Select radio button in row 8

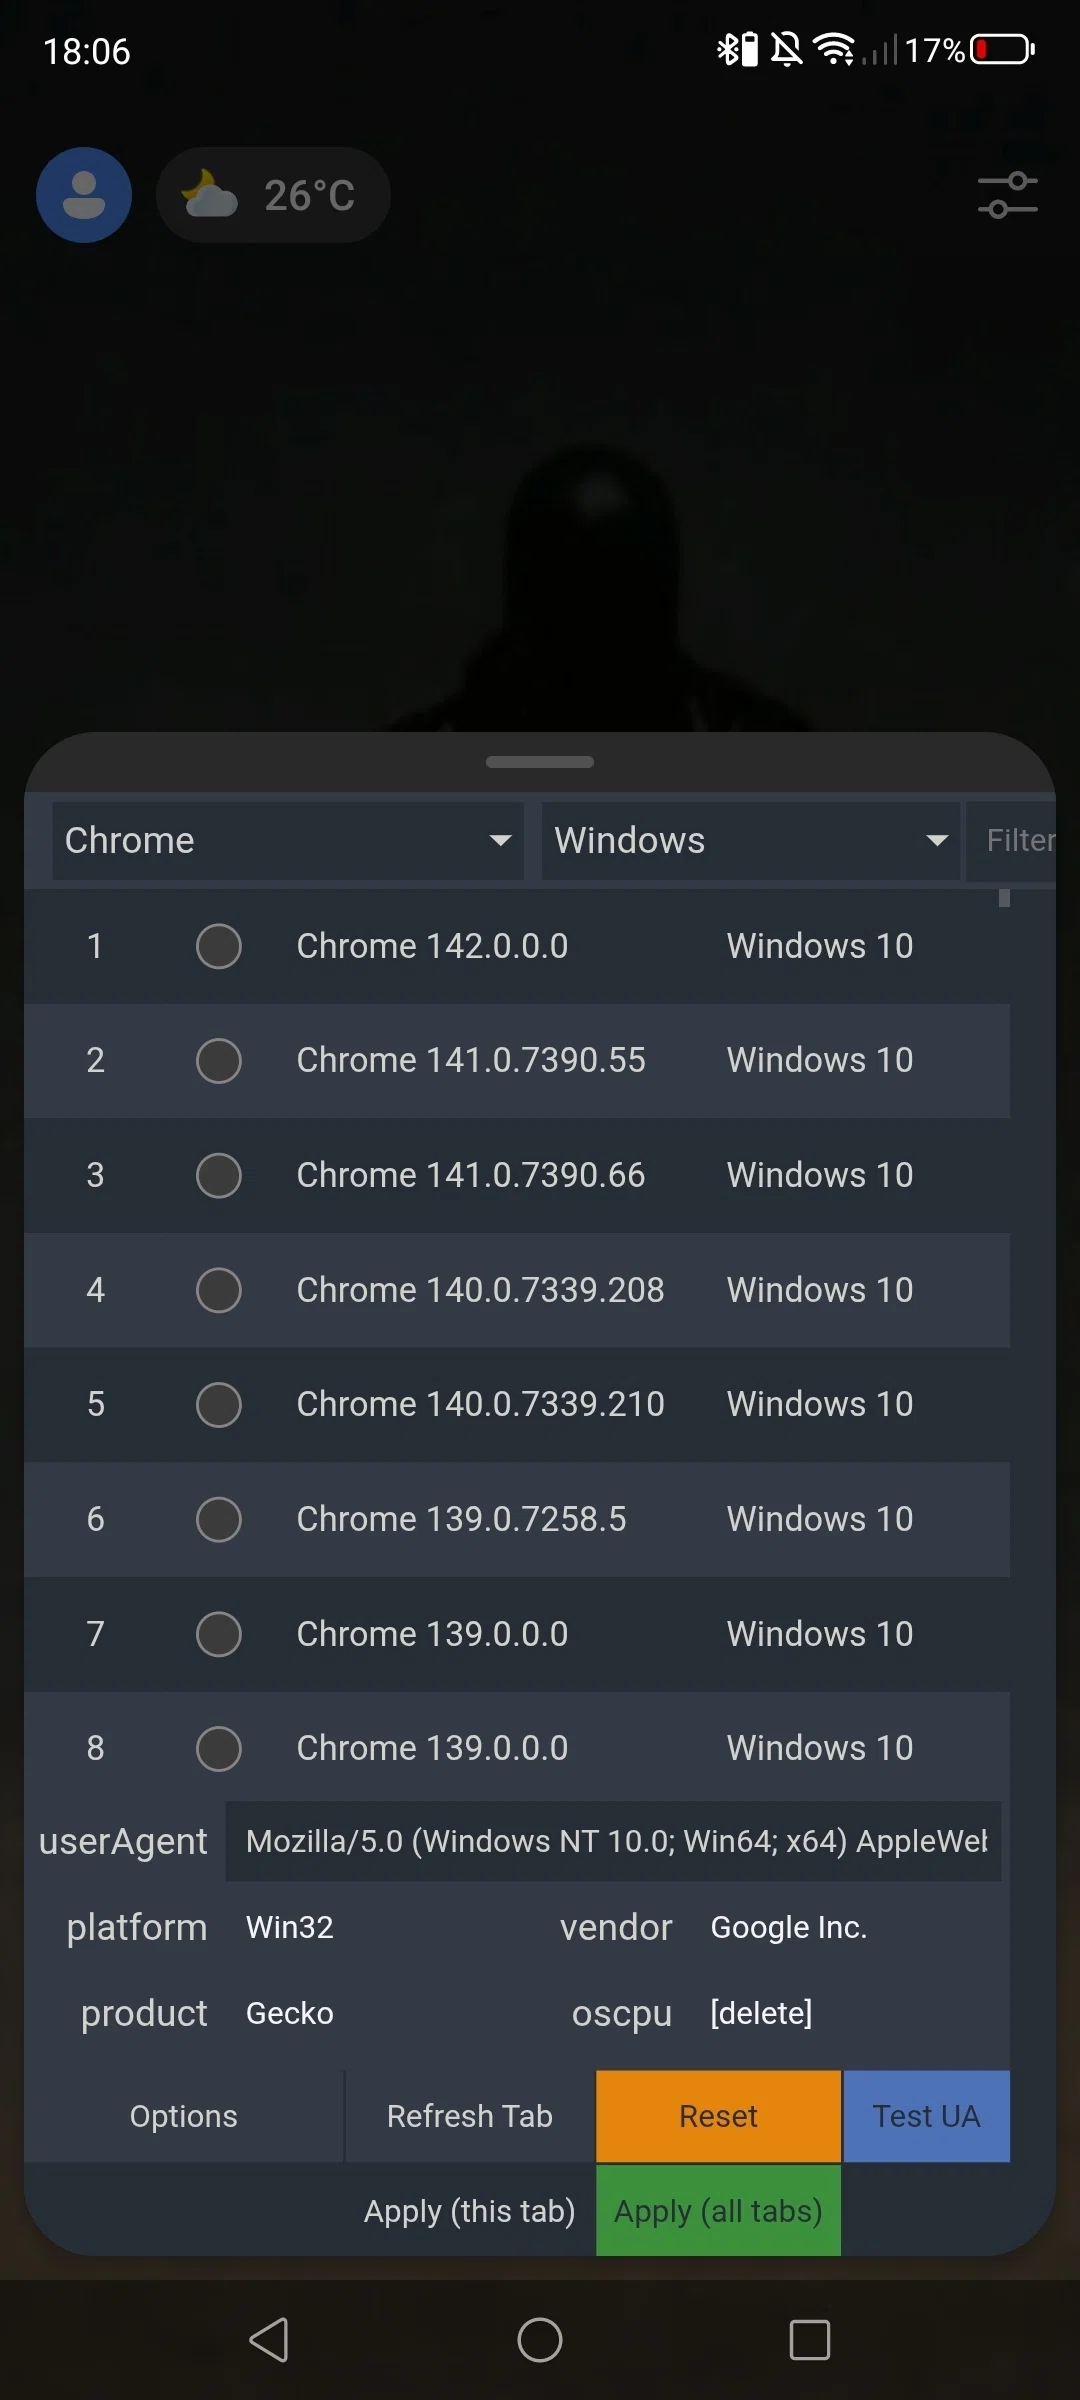219,1748
